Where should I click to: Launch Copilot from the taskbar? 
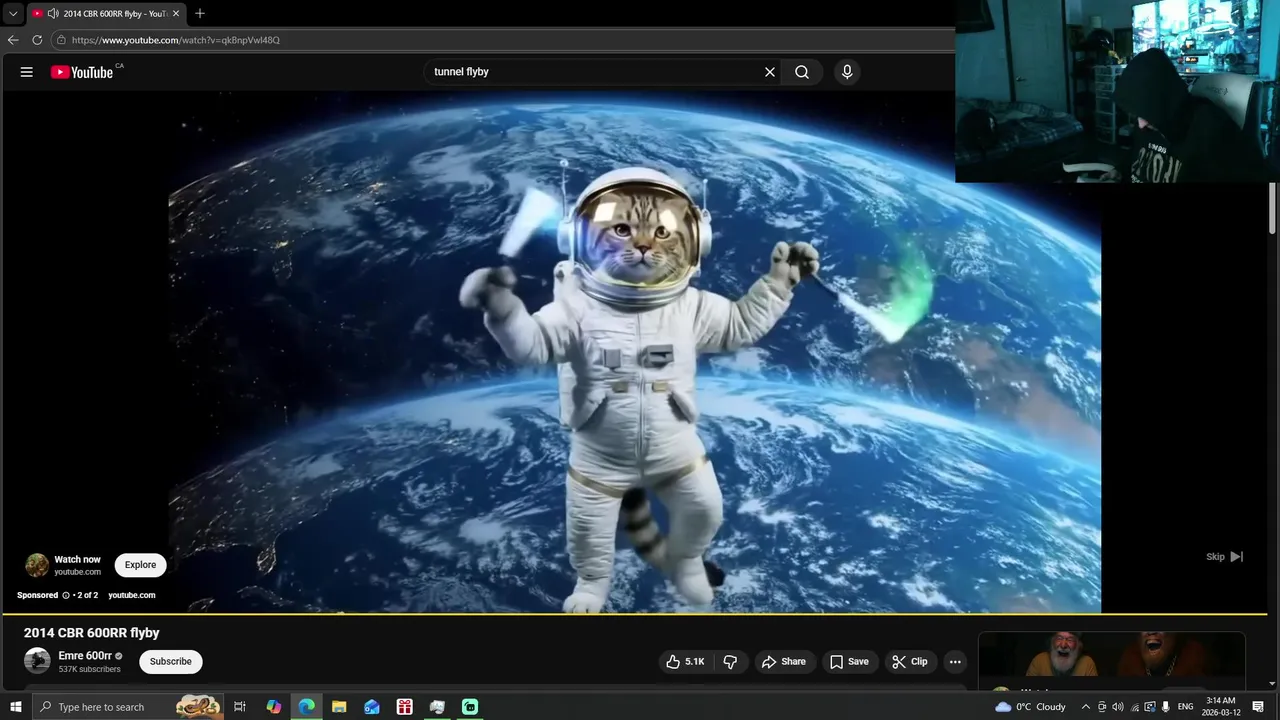[273, 707]
